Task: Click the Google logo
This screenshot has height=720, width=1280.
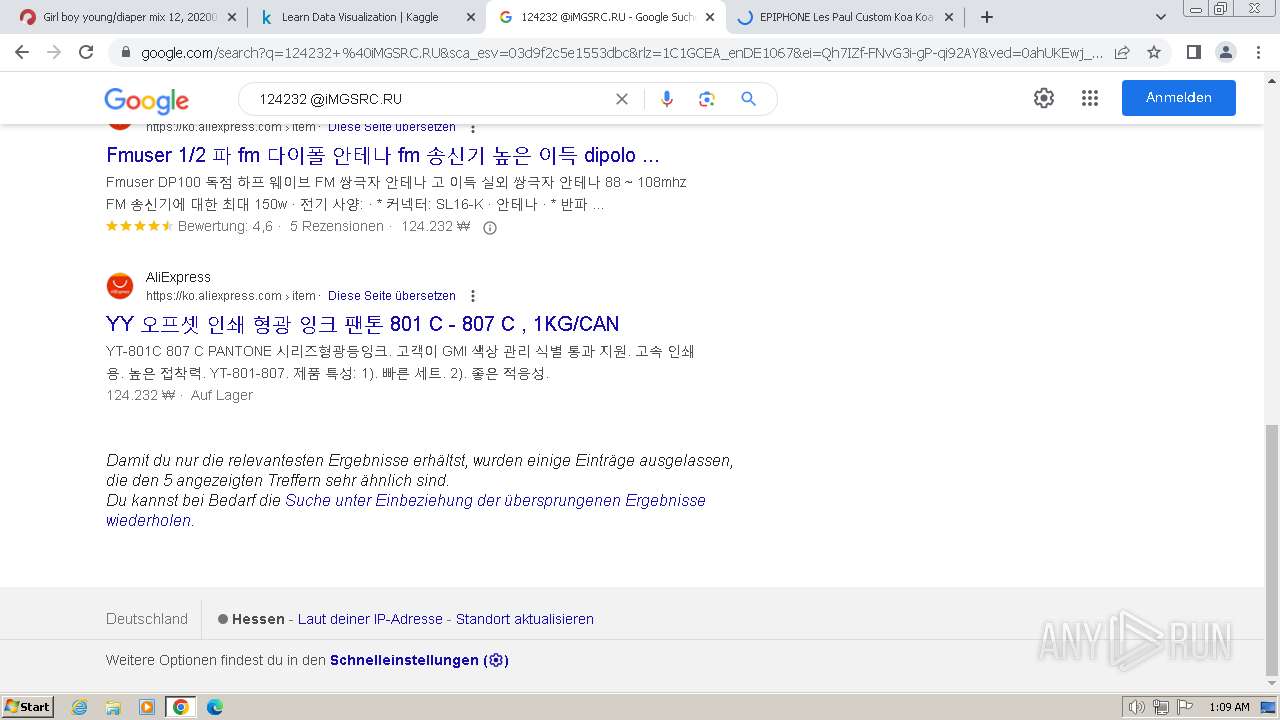Action: coord(146,100)
